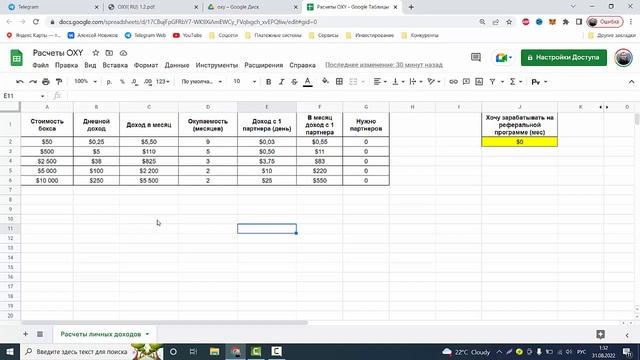Click the formula bar
Image resolution: width=640 pixels, height=360 pixels.
[351, 96]
